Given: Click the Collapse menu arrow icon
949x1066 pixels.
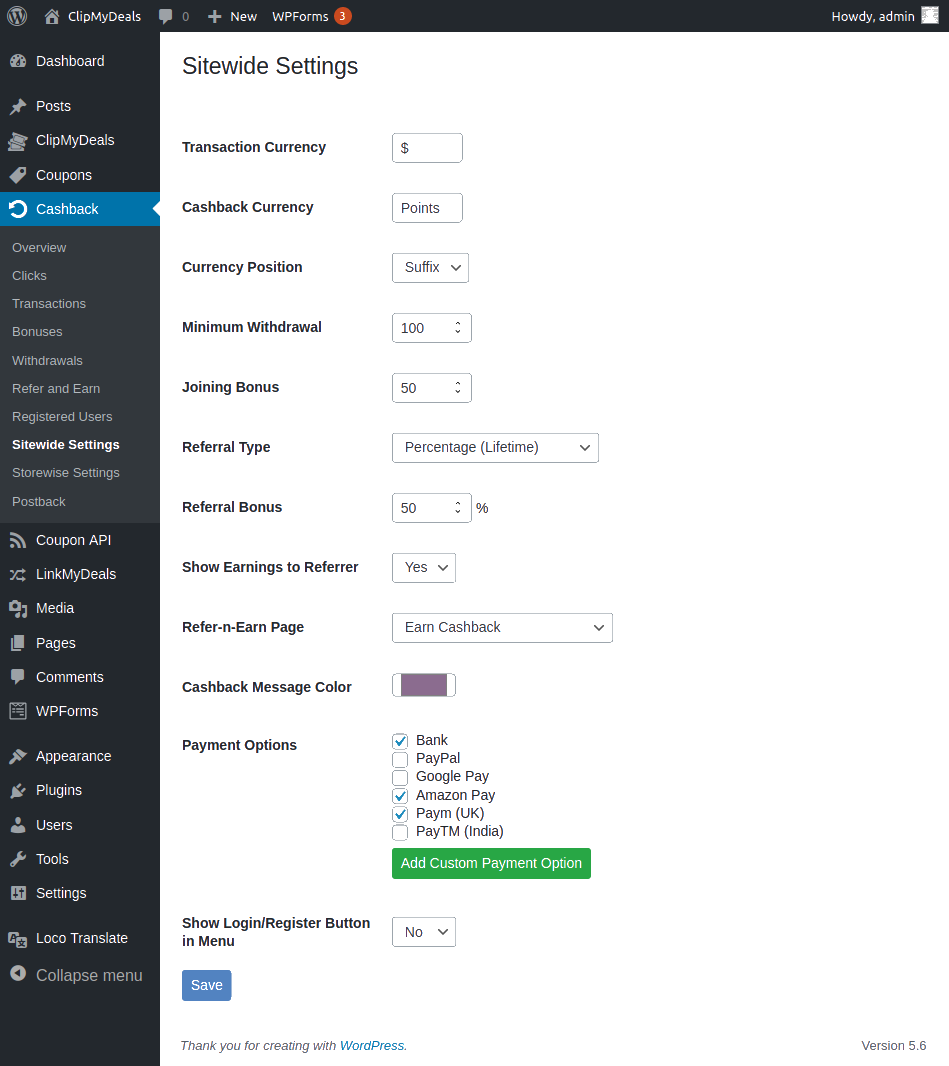Looking at the screenshot, I should click(18, 974).
